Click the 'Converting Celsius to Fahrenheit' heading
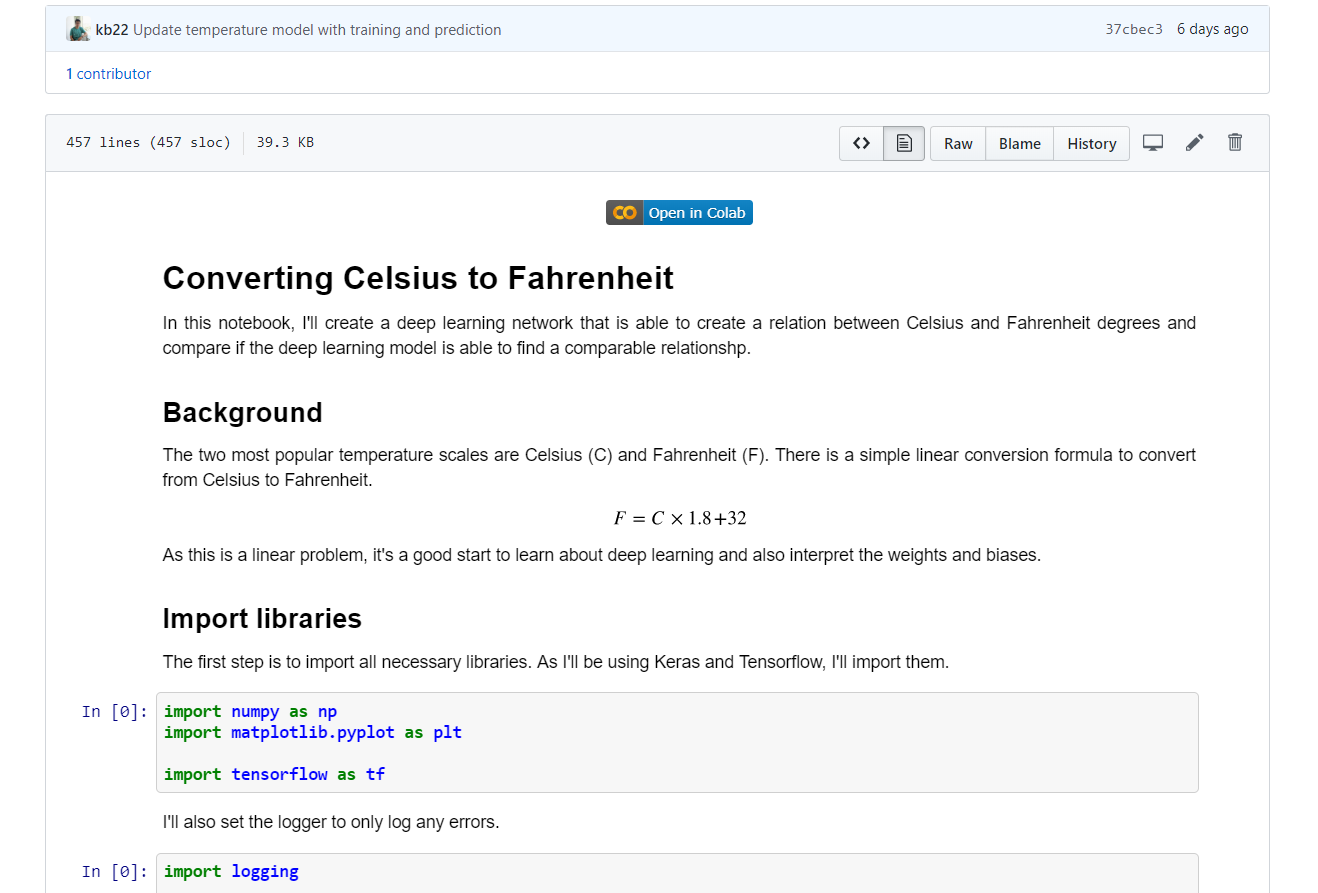1318x893 pixels. coord(418,278)
